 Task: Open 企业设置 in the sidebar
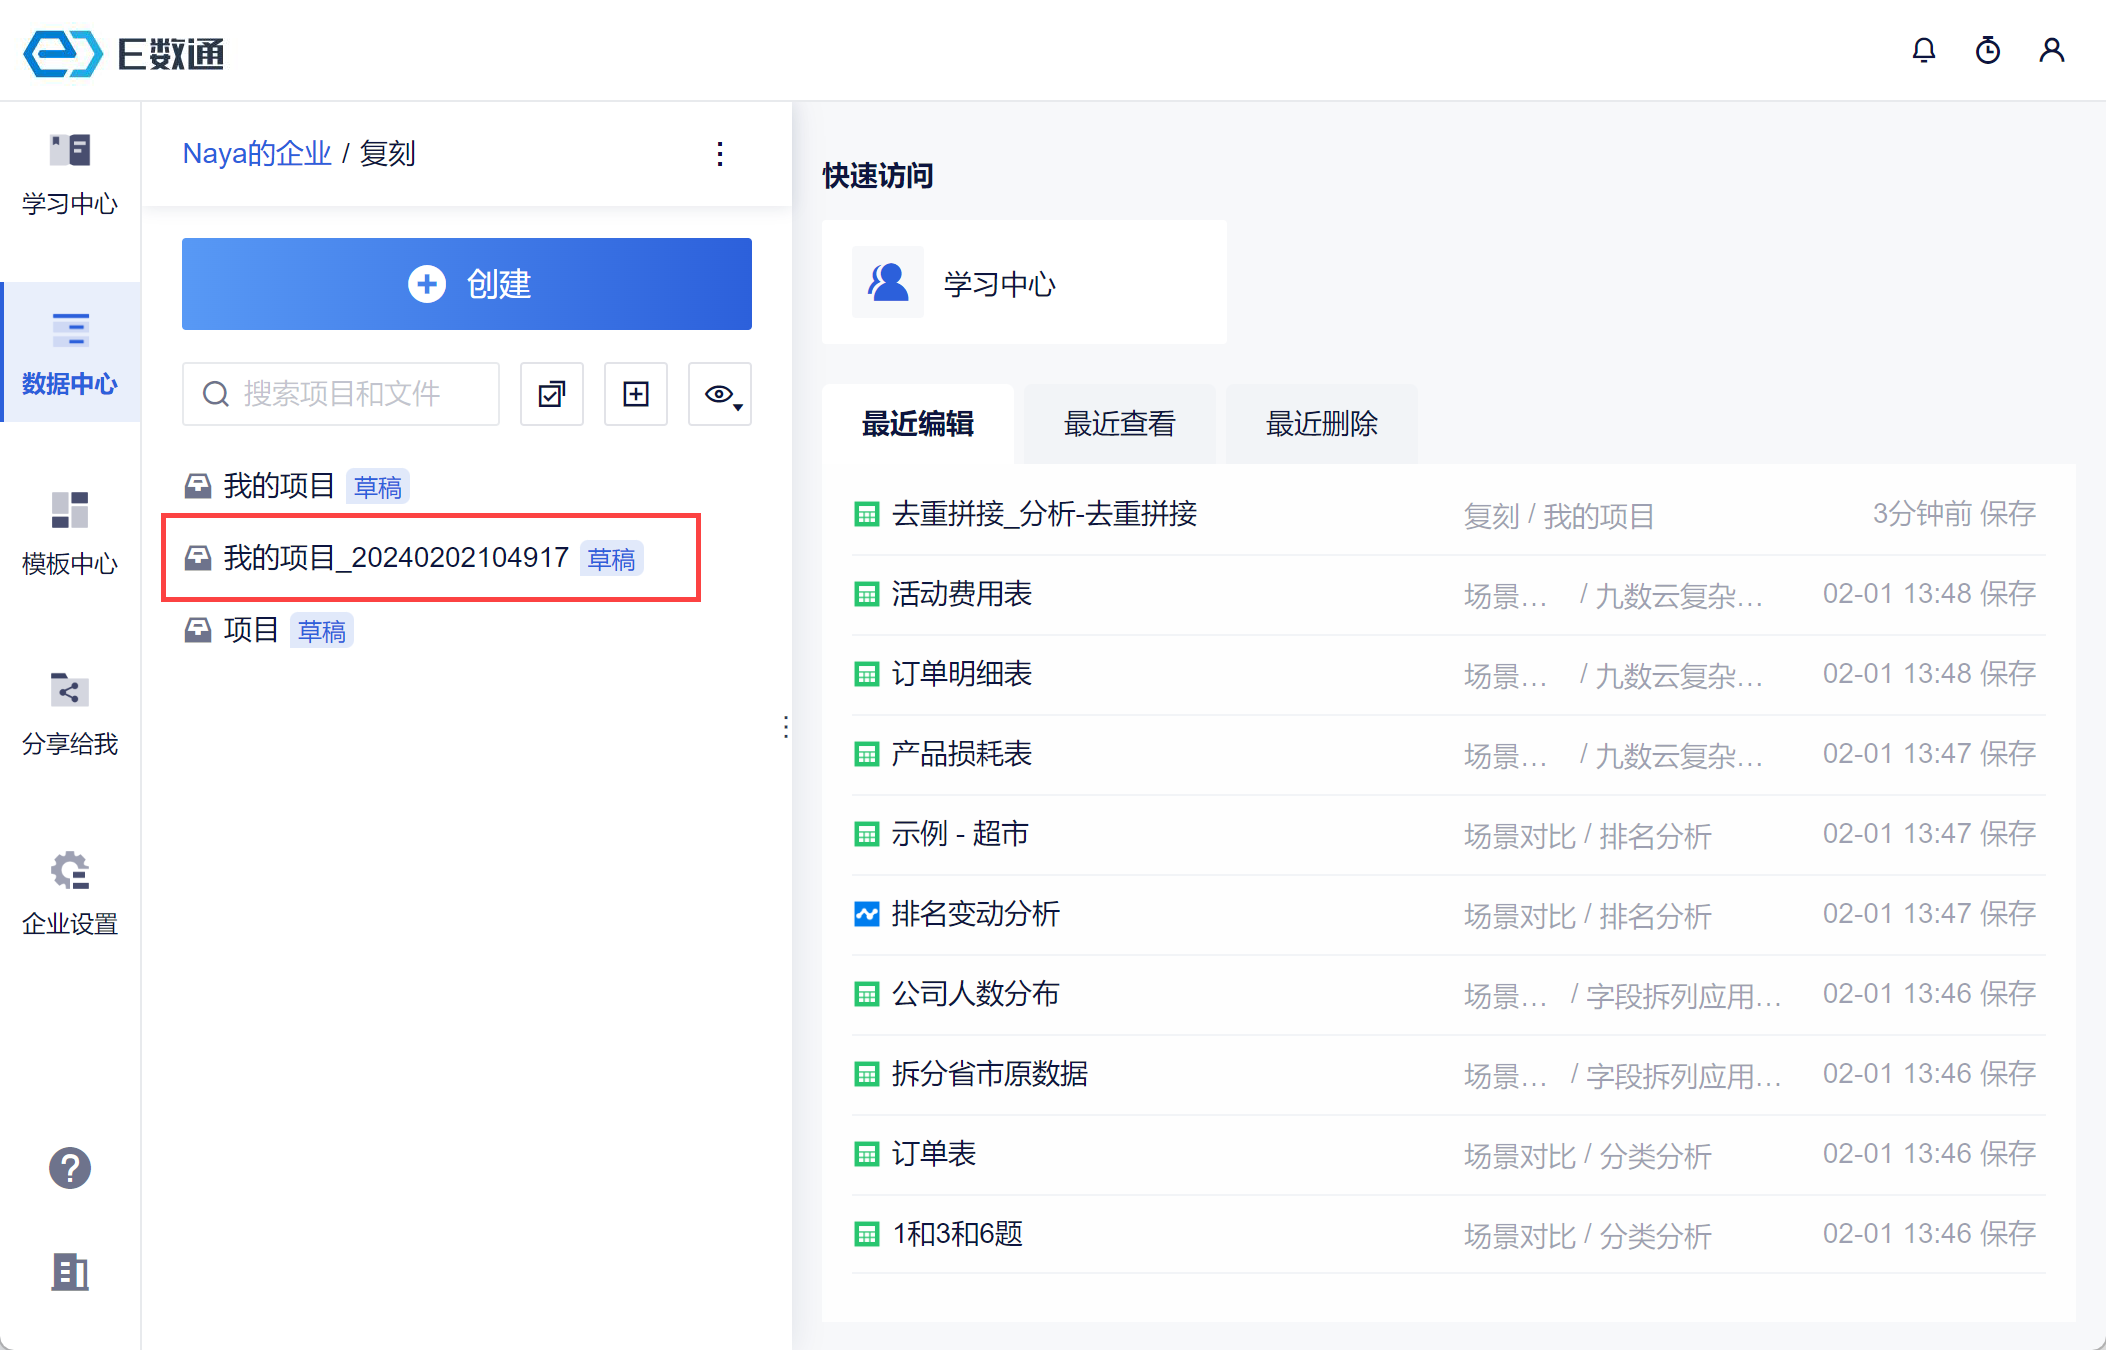(x=70, y=893)
